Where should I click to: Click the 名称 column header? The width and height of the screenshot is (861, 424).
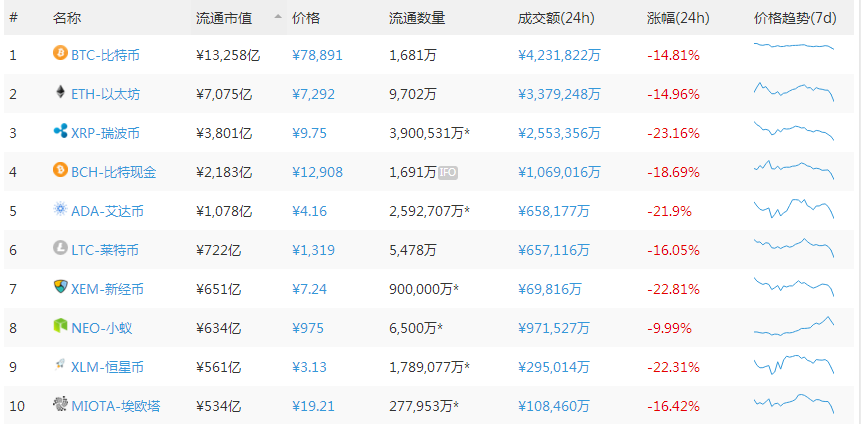[67, 18]
